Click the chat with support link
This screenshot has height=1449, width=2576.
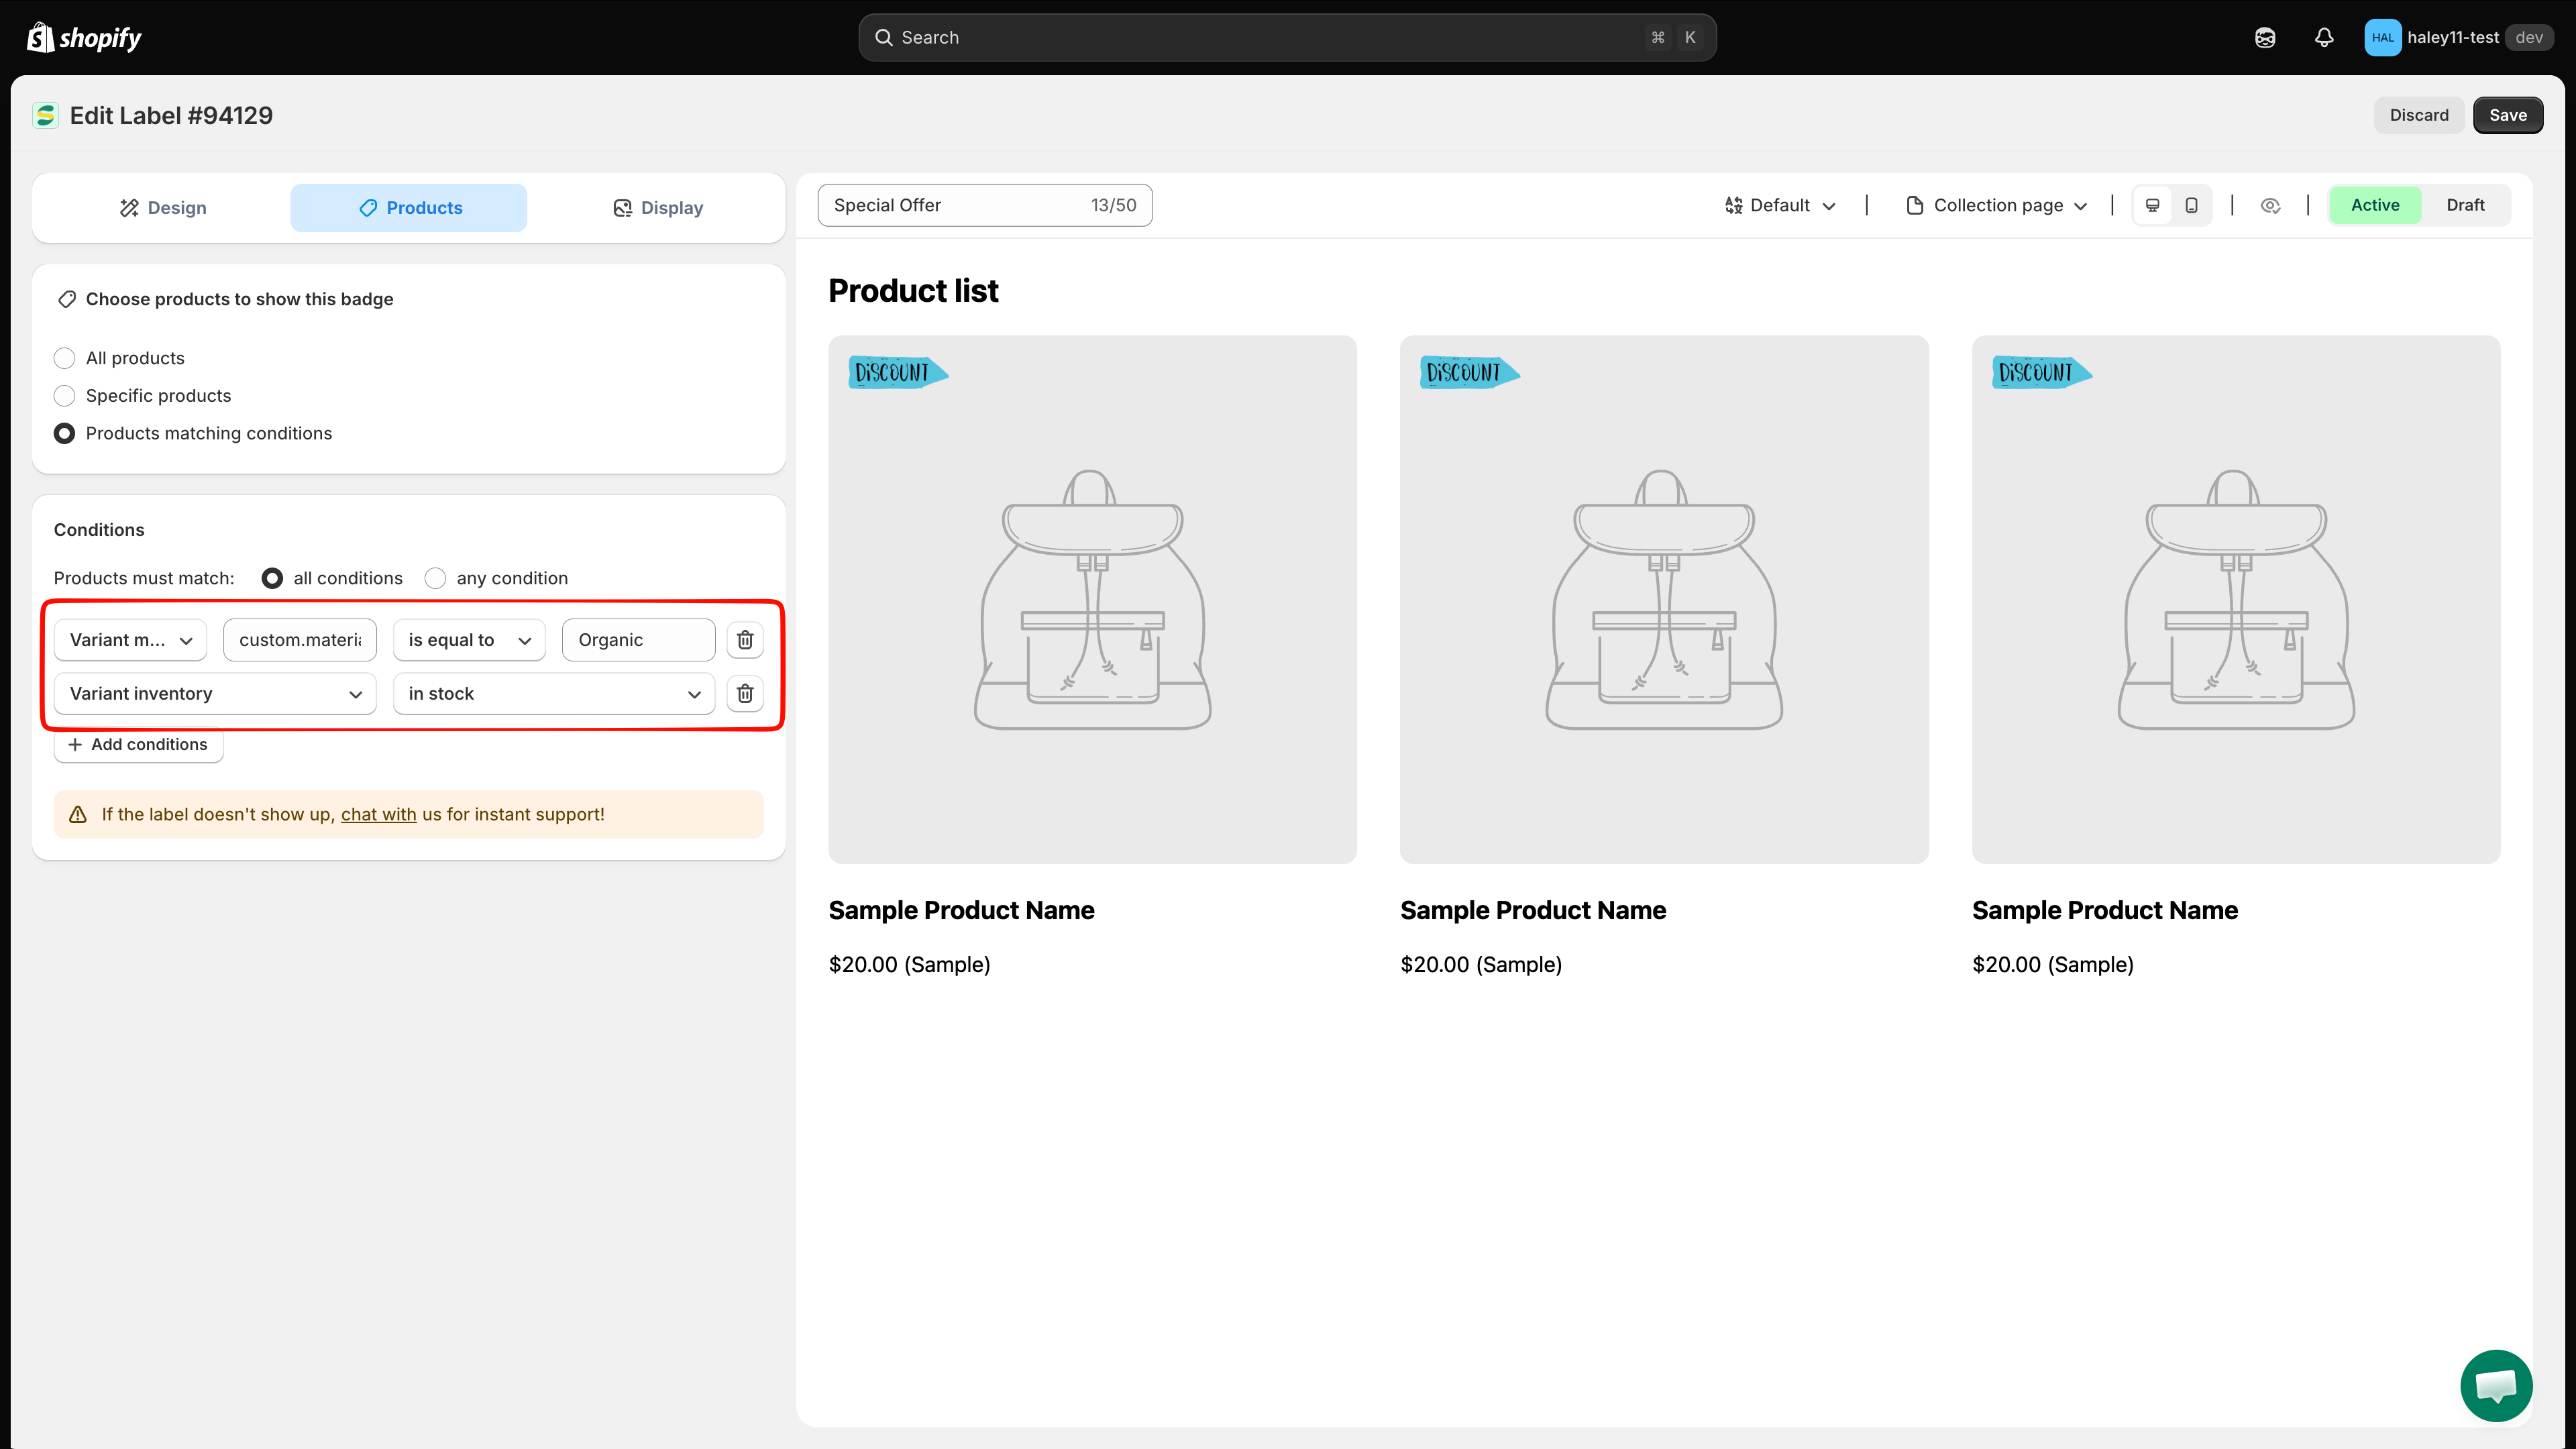(x=378, y=815)
